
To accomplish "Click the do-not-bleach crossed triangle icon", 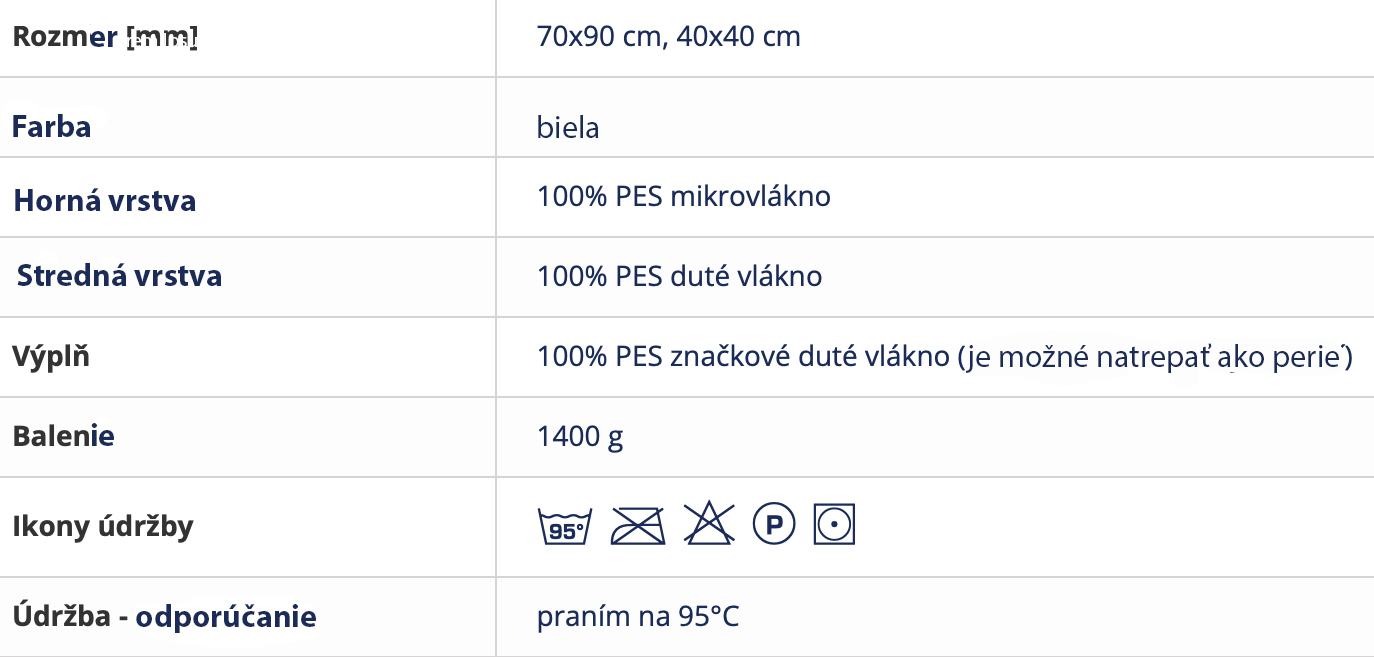I will pyautogui.click(x=709, y=523).
